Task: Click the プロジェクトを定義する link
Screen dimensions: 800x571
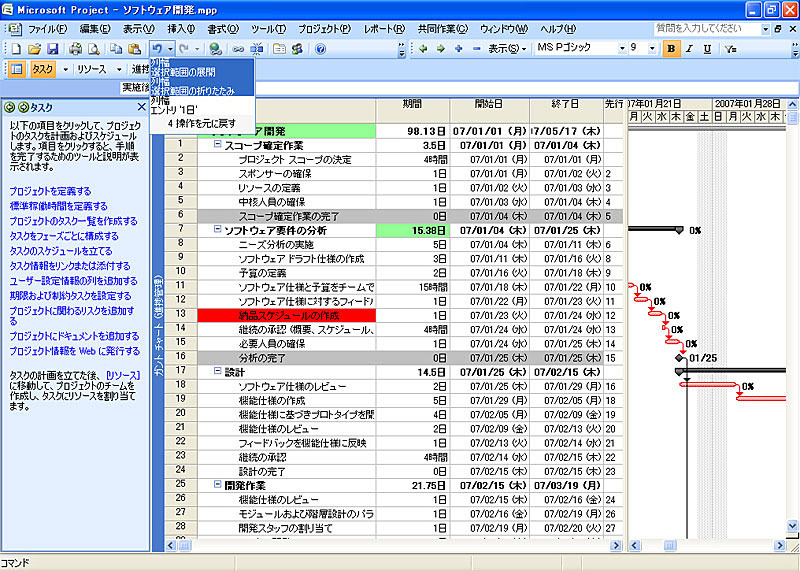Action: [x=50, y=191]
